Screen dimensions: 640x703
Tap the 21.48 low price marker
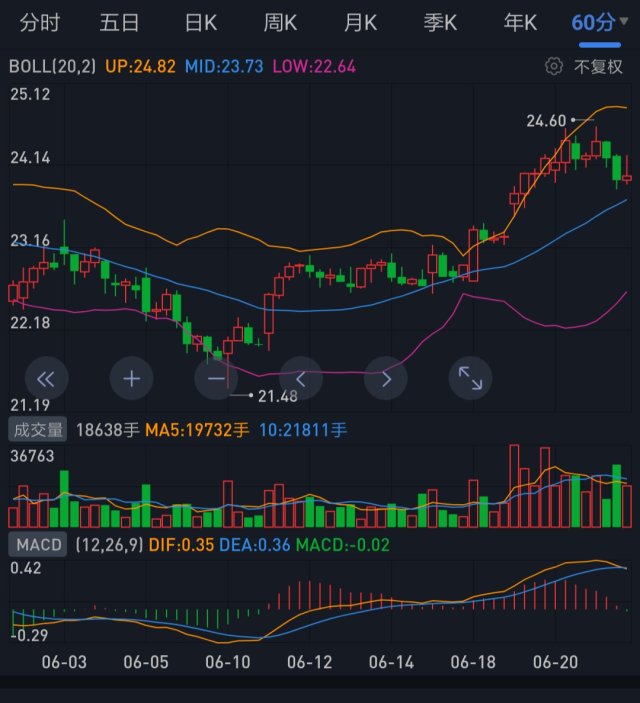click(x=278, y=396)
